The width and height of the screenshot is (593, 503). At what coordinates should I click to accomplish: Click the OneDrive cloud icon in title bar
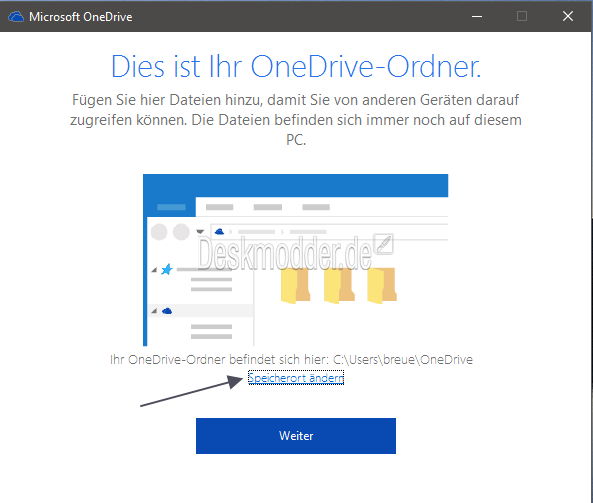click(x=16, y=17)
